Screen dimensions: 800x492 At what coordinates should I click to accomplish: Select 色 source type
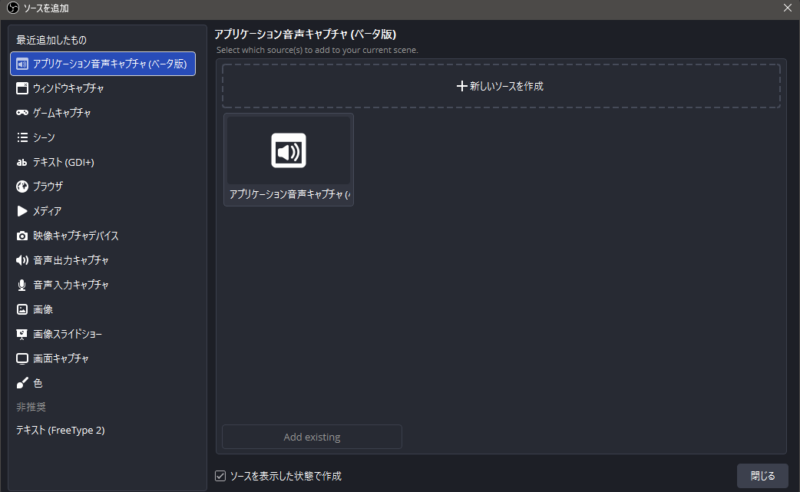103,383
